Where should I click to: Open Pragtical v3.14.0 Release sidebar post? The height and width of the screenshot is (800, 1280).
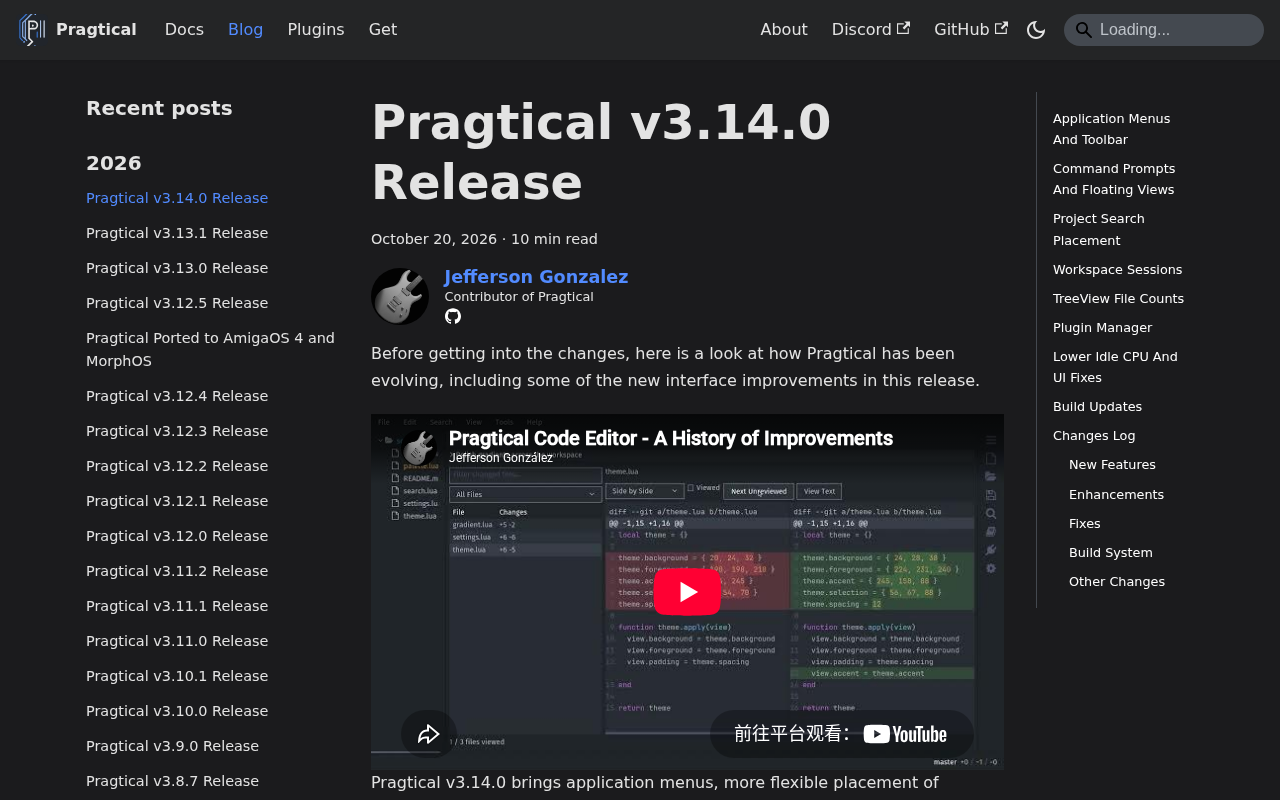click(x=177, y=198)
